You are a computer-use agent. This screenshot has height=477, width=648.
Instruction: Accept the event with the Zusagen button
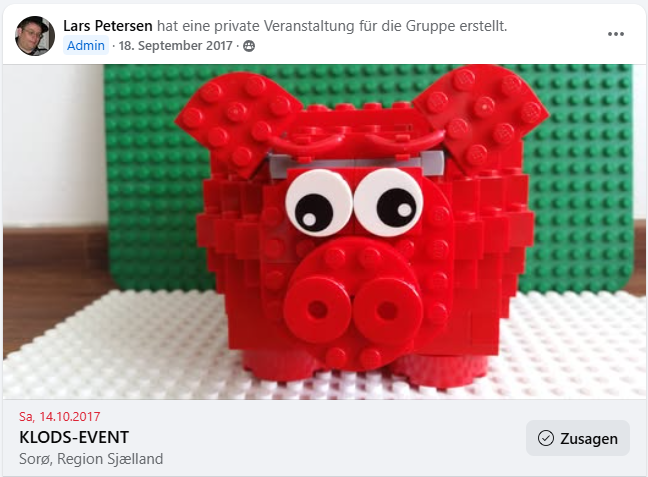click(577, 438)
